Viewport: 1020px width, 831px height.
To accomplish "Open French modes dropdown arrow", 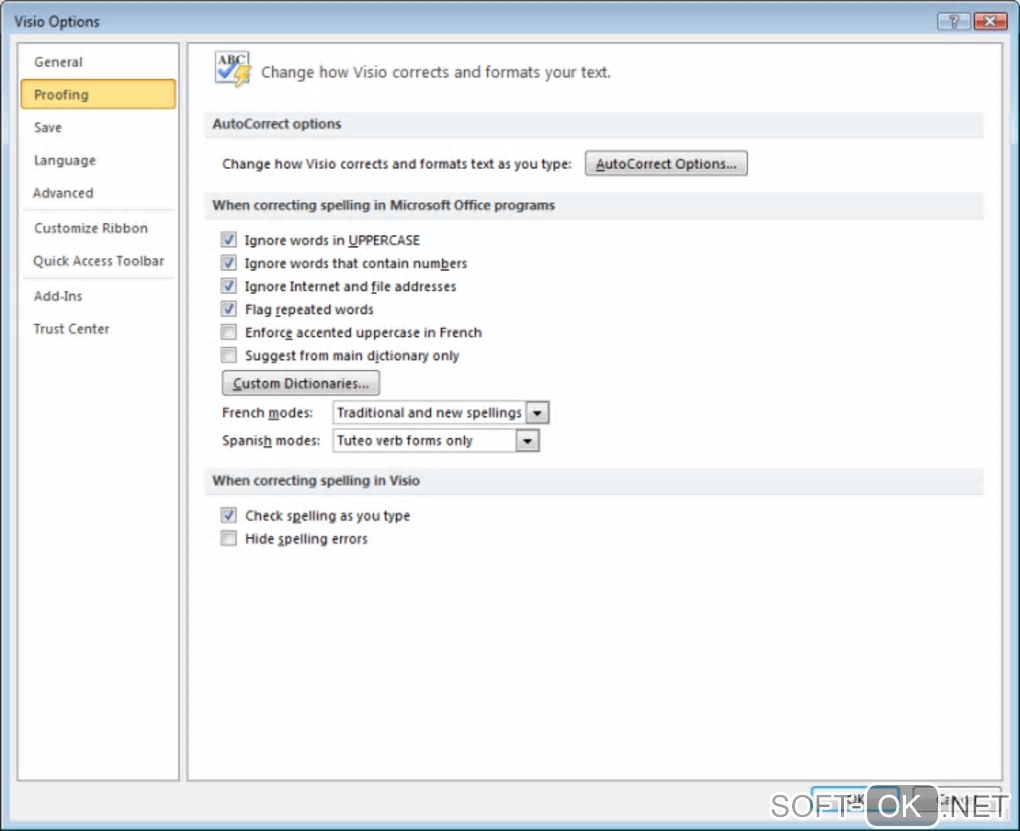I will tap(537, 413).
